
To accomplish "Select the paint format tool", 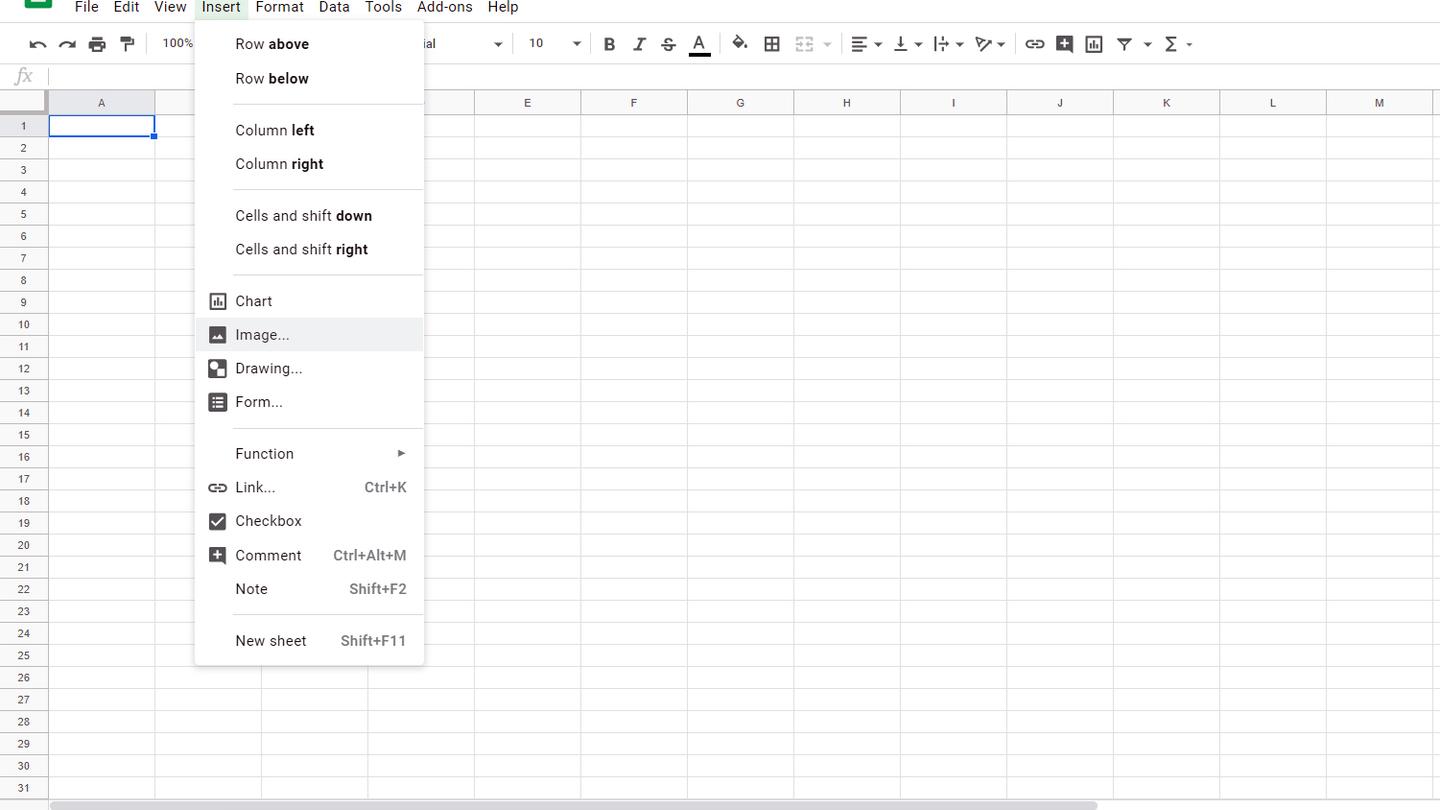I will 127,44.
